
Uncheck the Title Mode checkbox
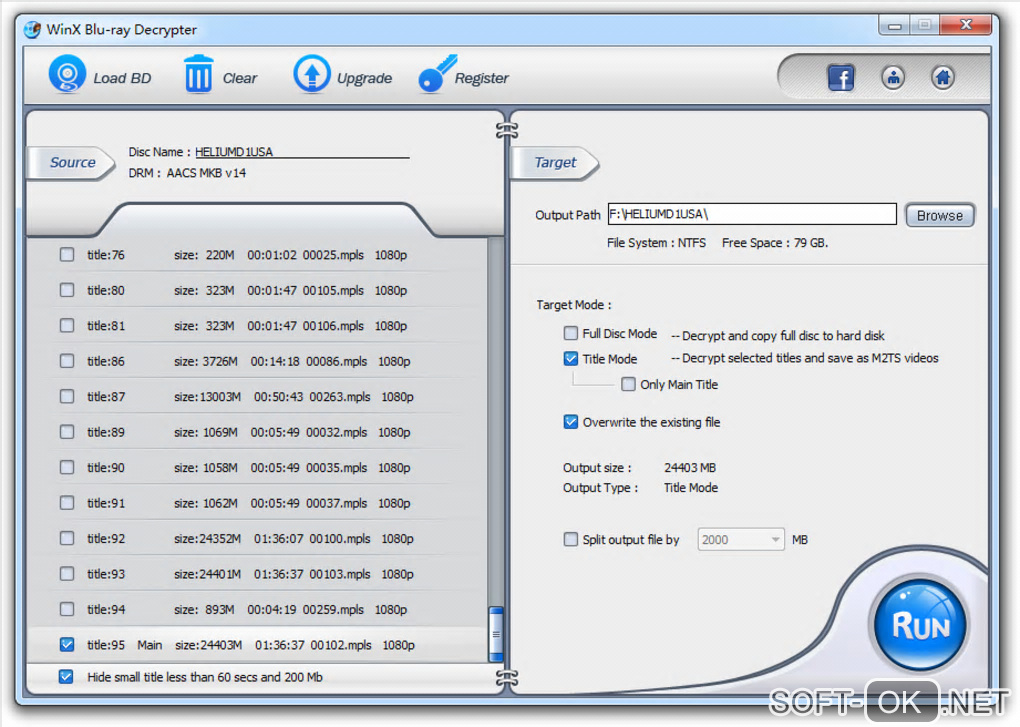pyautogui.click(x=570, y=358)
